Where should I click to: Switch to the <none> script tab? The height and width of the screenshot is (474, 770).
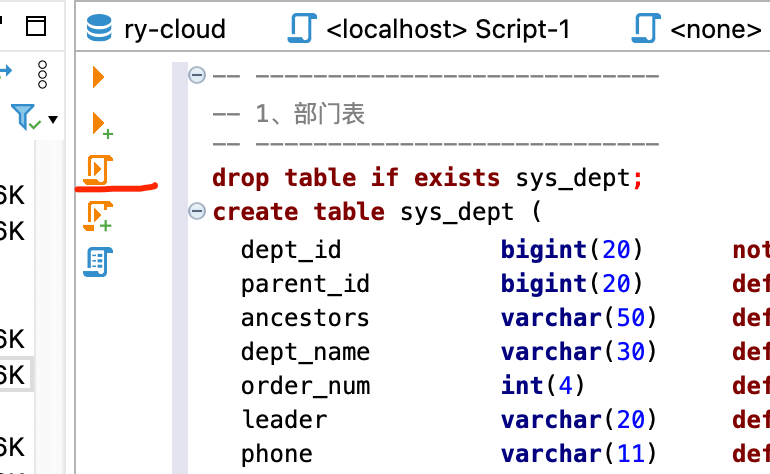[714, 29]
